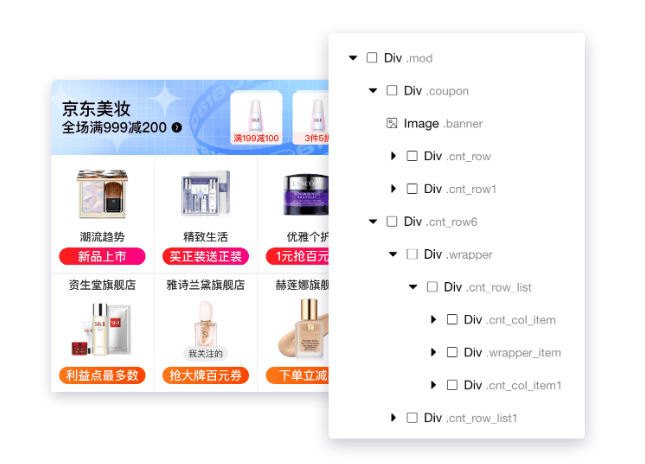Click the 买正装送正装 button
Screen dimensions: 645x464
point(206,256)
